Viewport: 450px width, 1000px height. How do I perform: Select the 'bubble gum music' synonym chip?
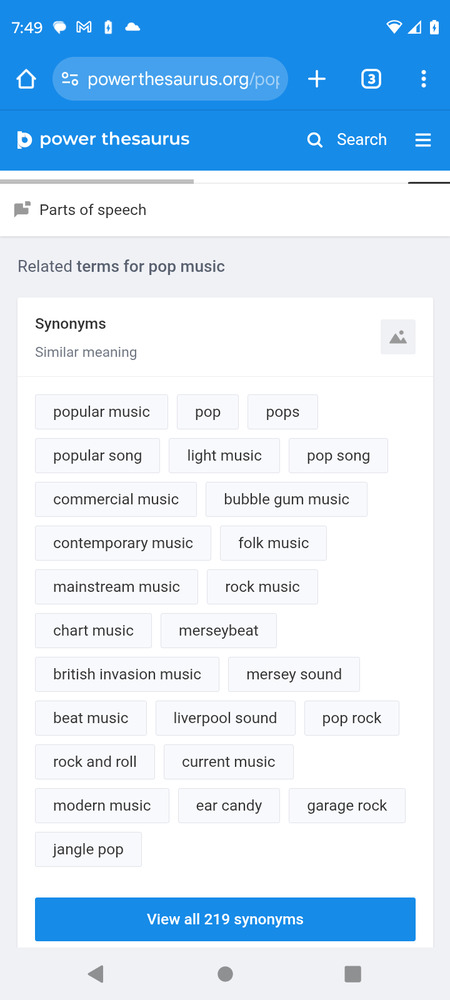click(x=286, y=499)
